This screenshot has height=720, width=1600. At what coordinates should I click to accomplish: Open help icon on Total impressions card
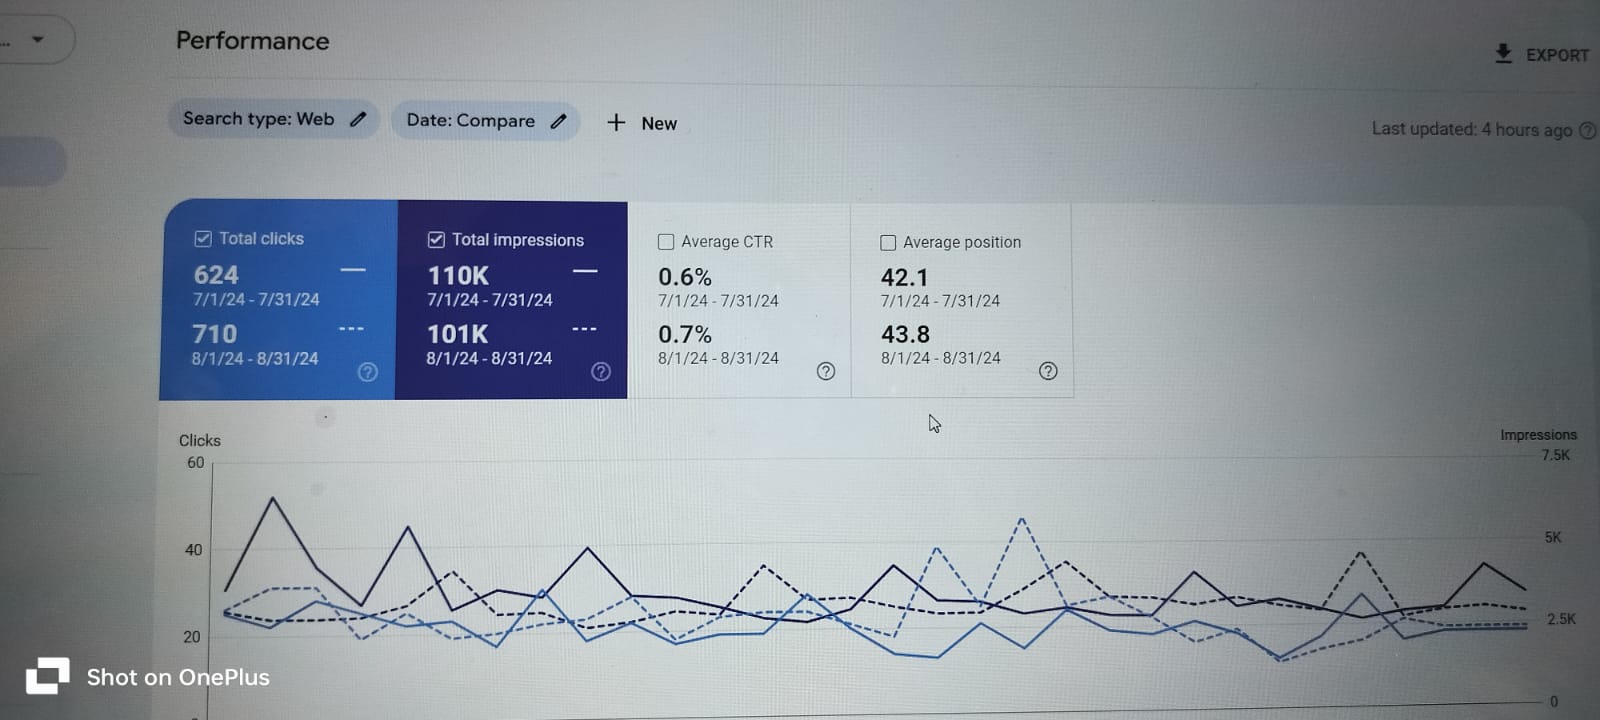click(x=601, y=372)
